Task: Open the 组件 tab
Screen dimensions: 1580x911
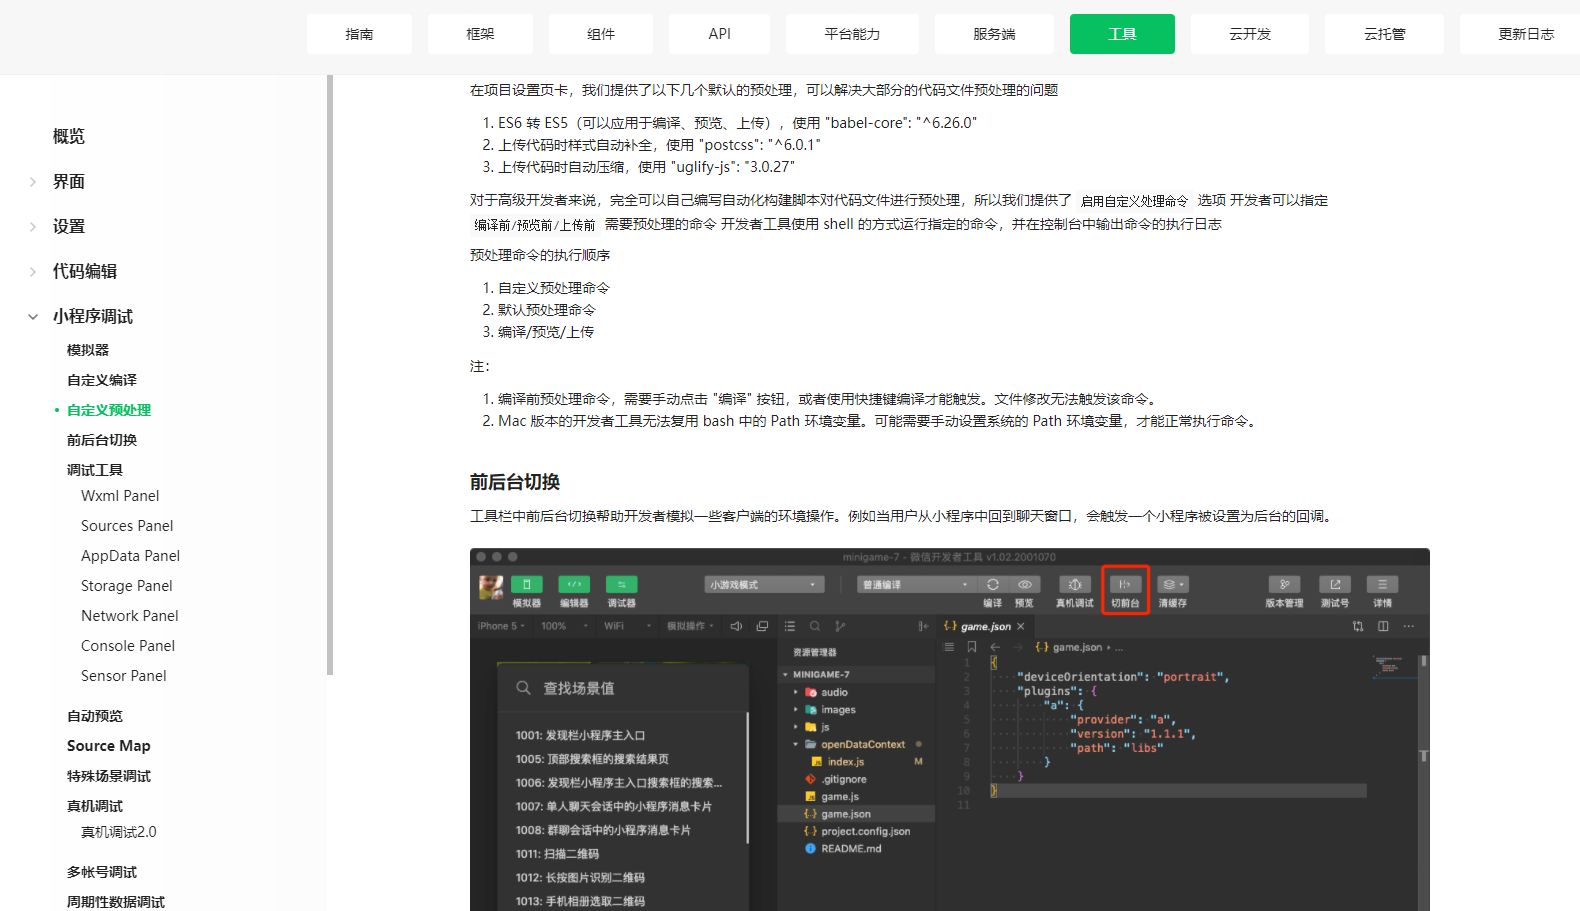Action: coord(601,34)
